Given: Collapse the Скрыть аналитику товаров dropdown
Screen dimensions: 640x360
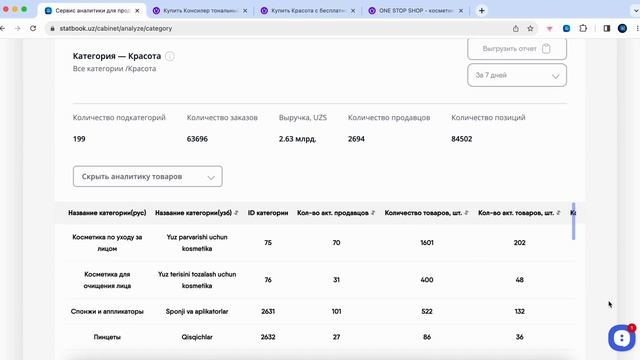Looking at the screenshot, I should 148,176.
